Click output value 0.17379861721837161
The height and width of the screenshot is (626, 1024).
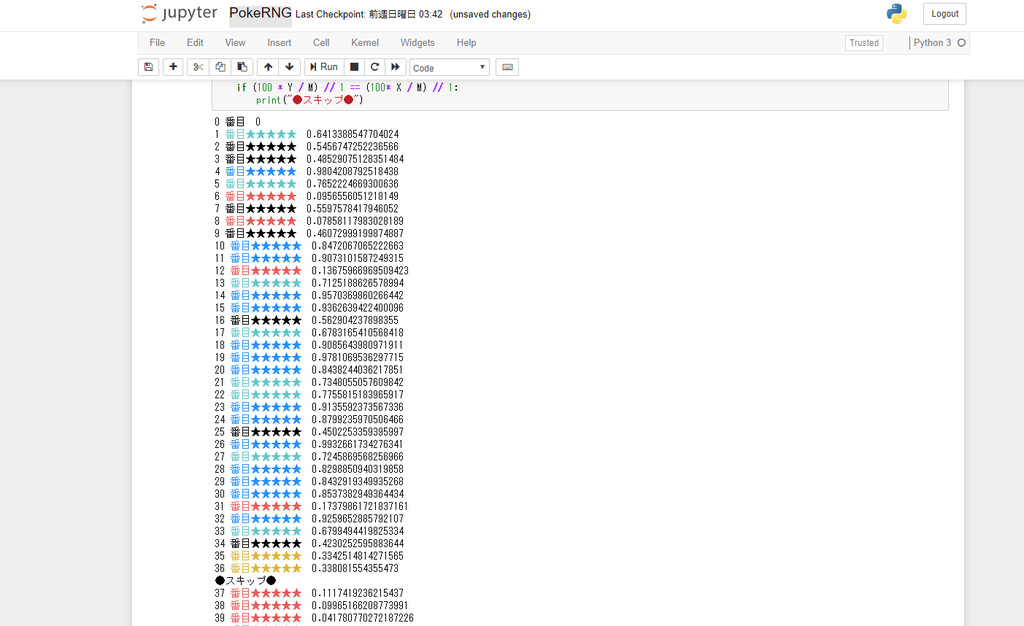click(360, 507)
